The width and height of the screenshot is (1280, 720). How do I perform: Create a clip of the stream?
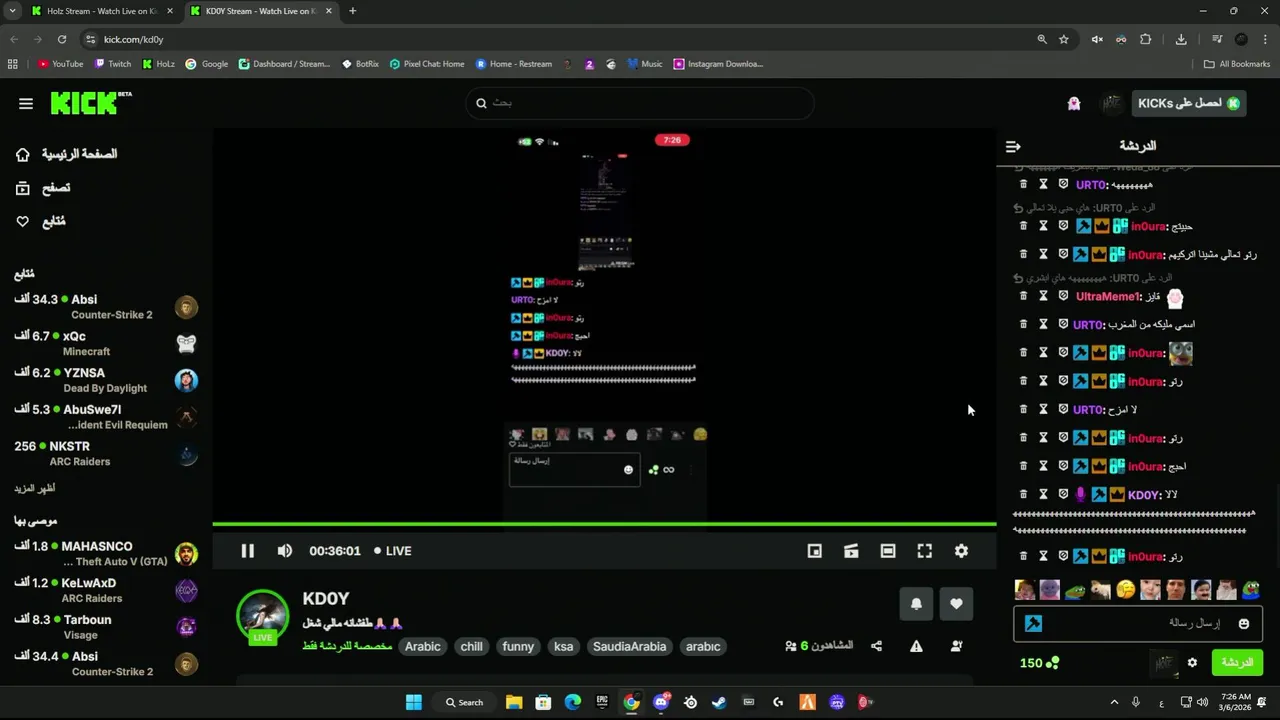851,551
